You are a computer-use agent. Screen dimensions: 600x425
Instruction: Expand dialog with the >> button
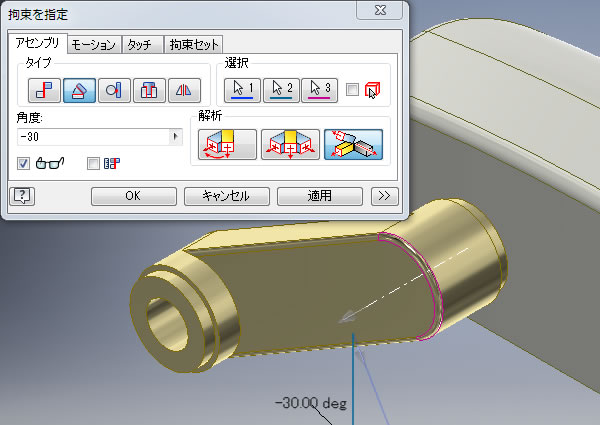click(x=385, y=196)
